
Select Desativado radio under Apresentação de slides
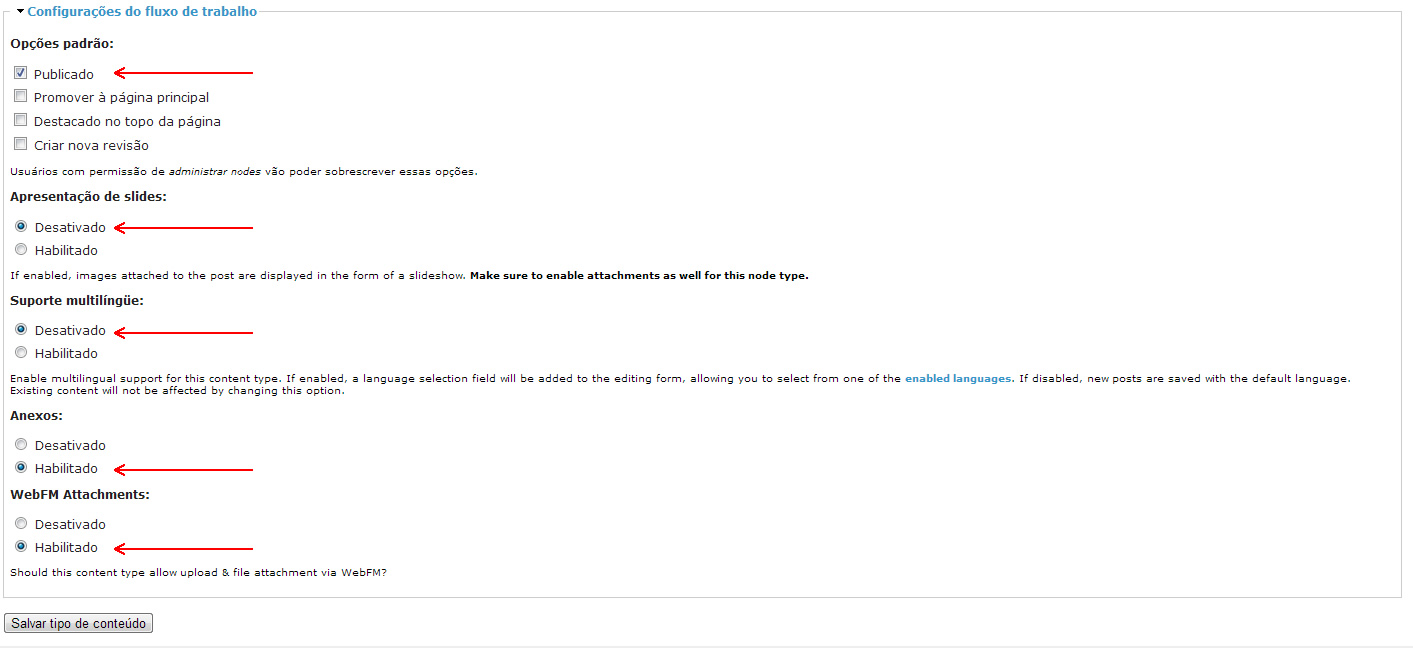[x=21, y=227]
